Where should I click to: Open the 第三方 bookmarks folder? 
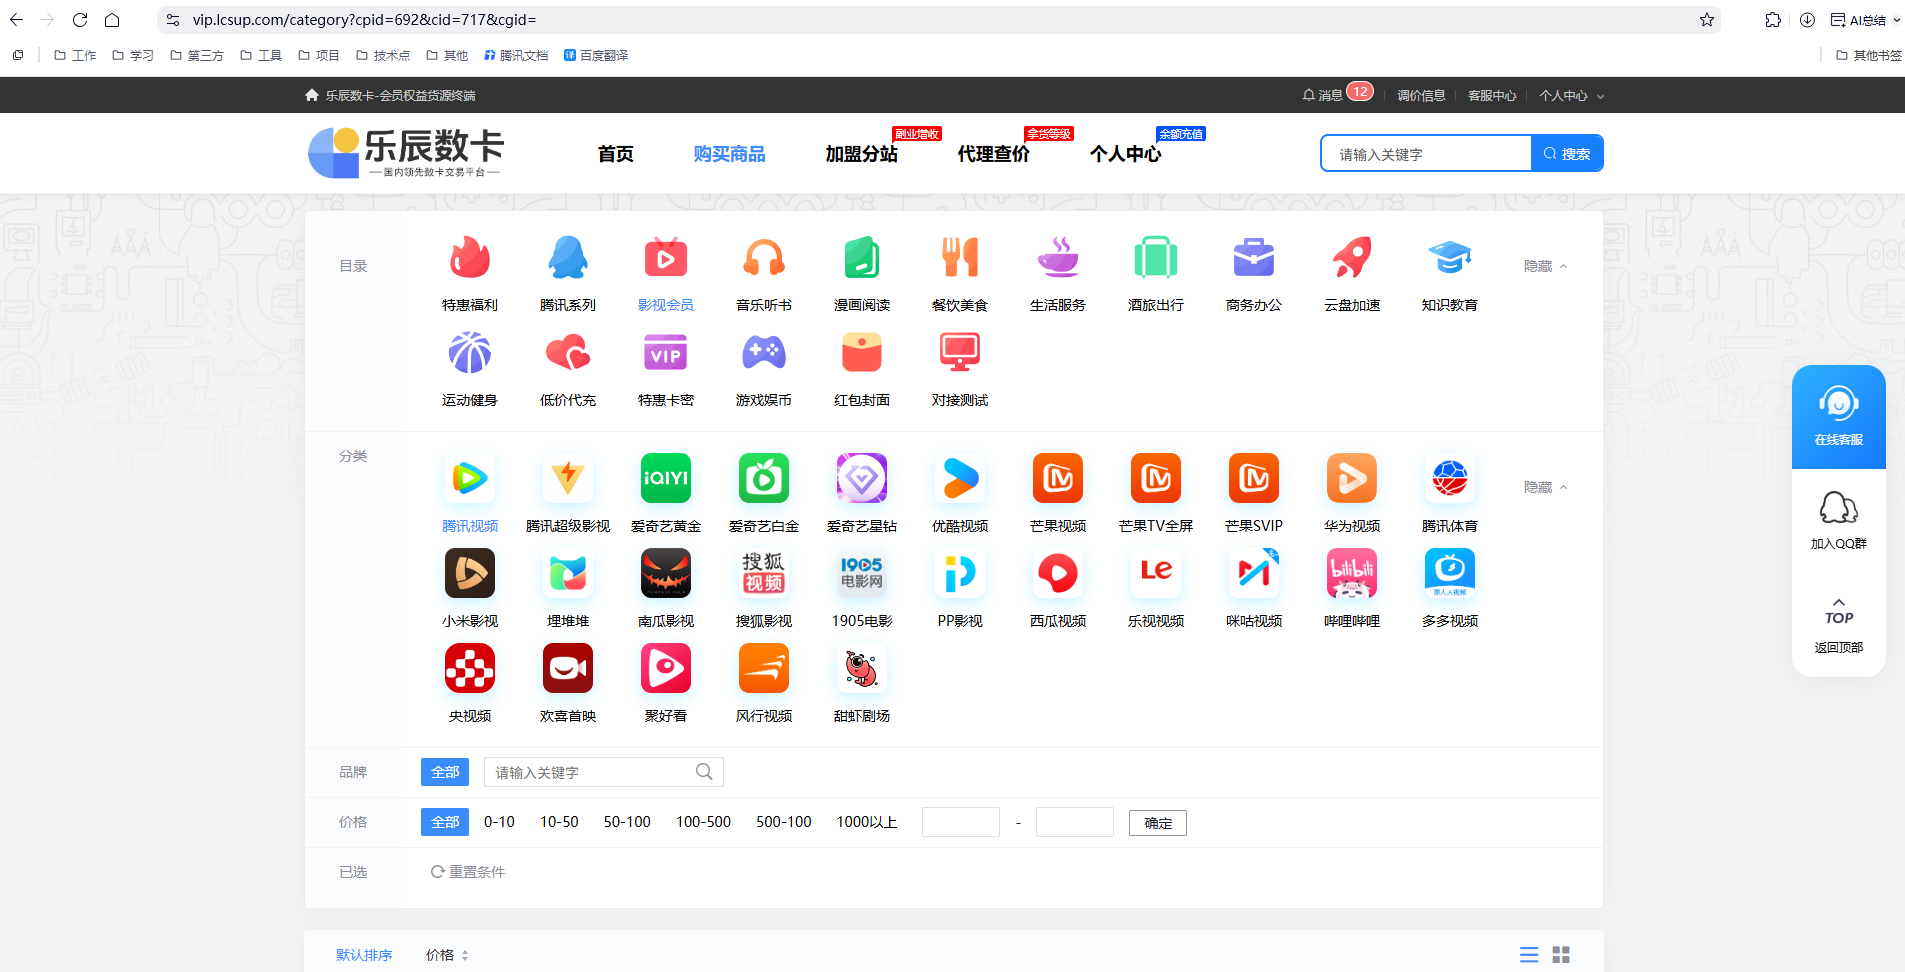[197, 55]
